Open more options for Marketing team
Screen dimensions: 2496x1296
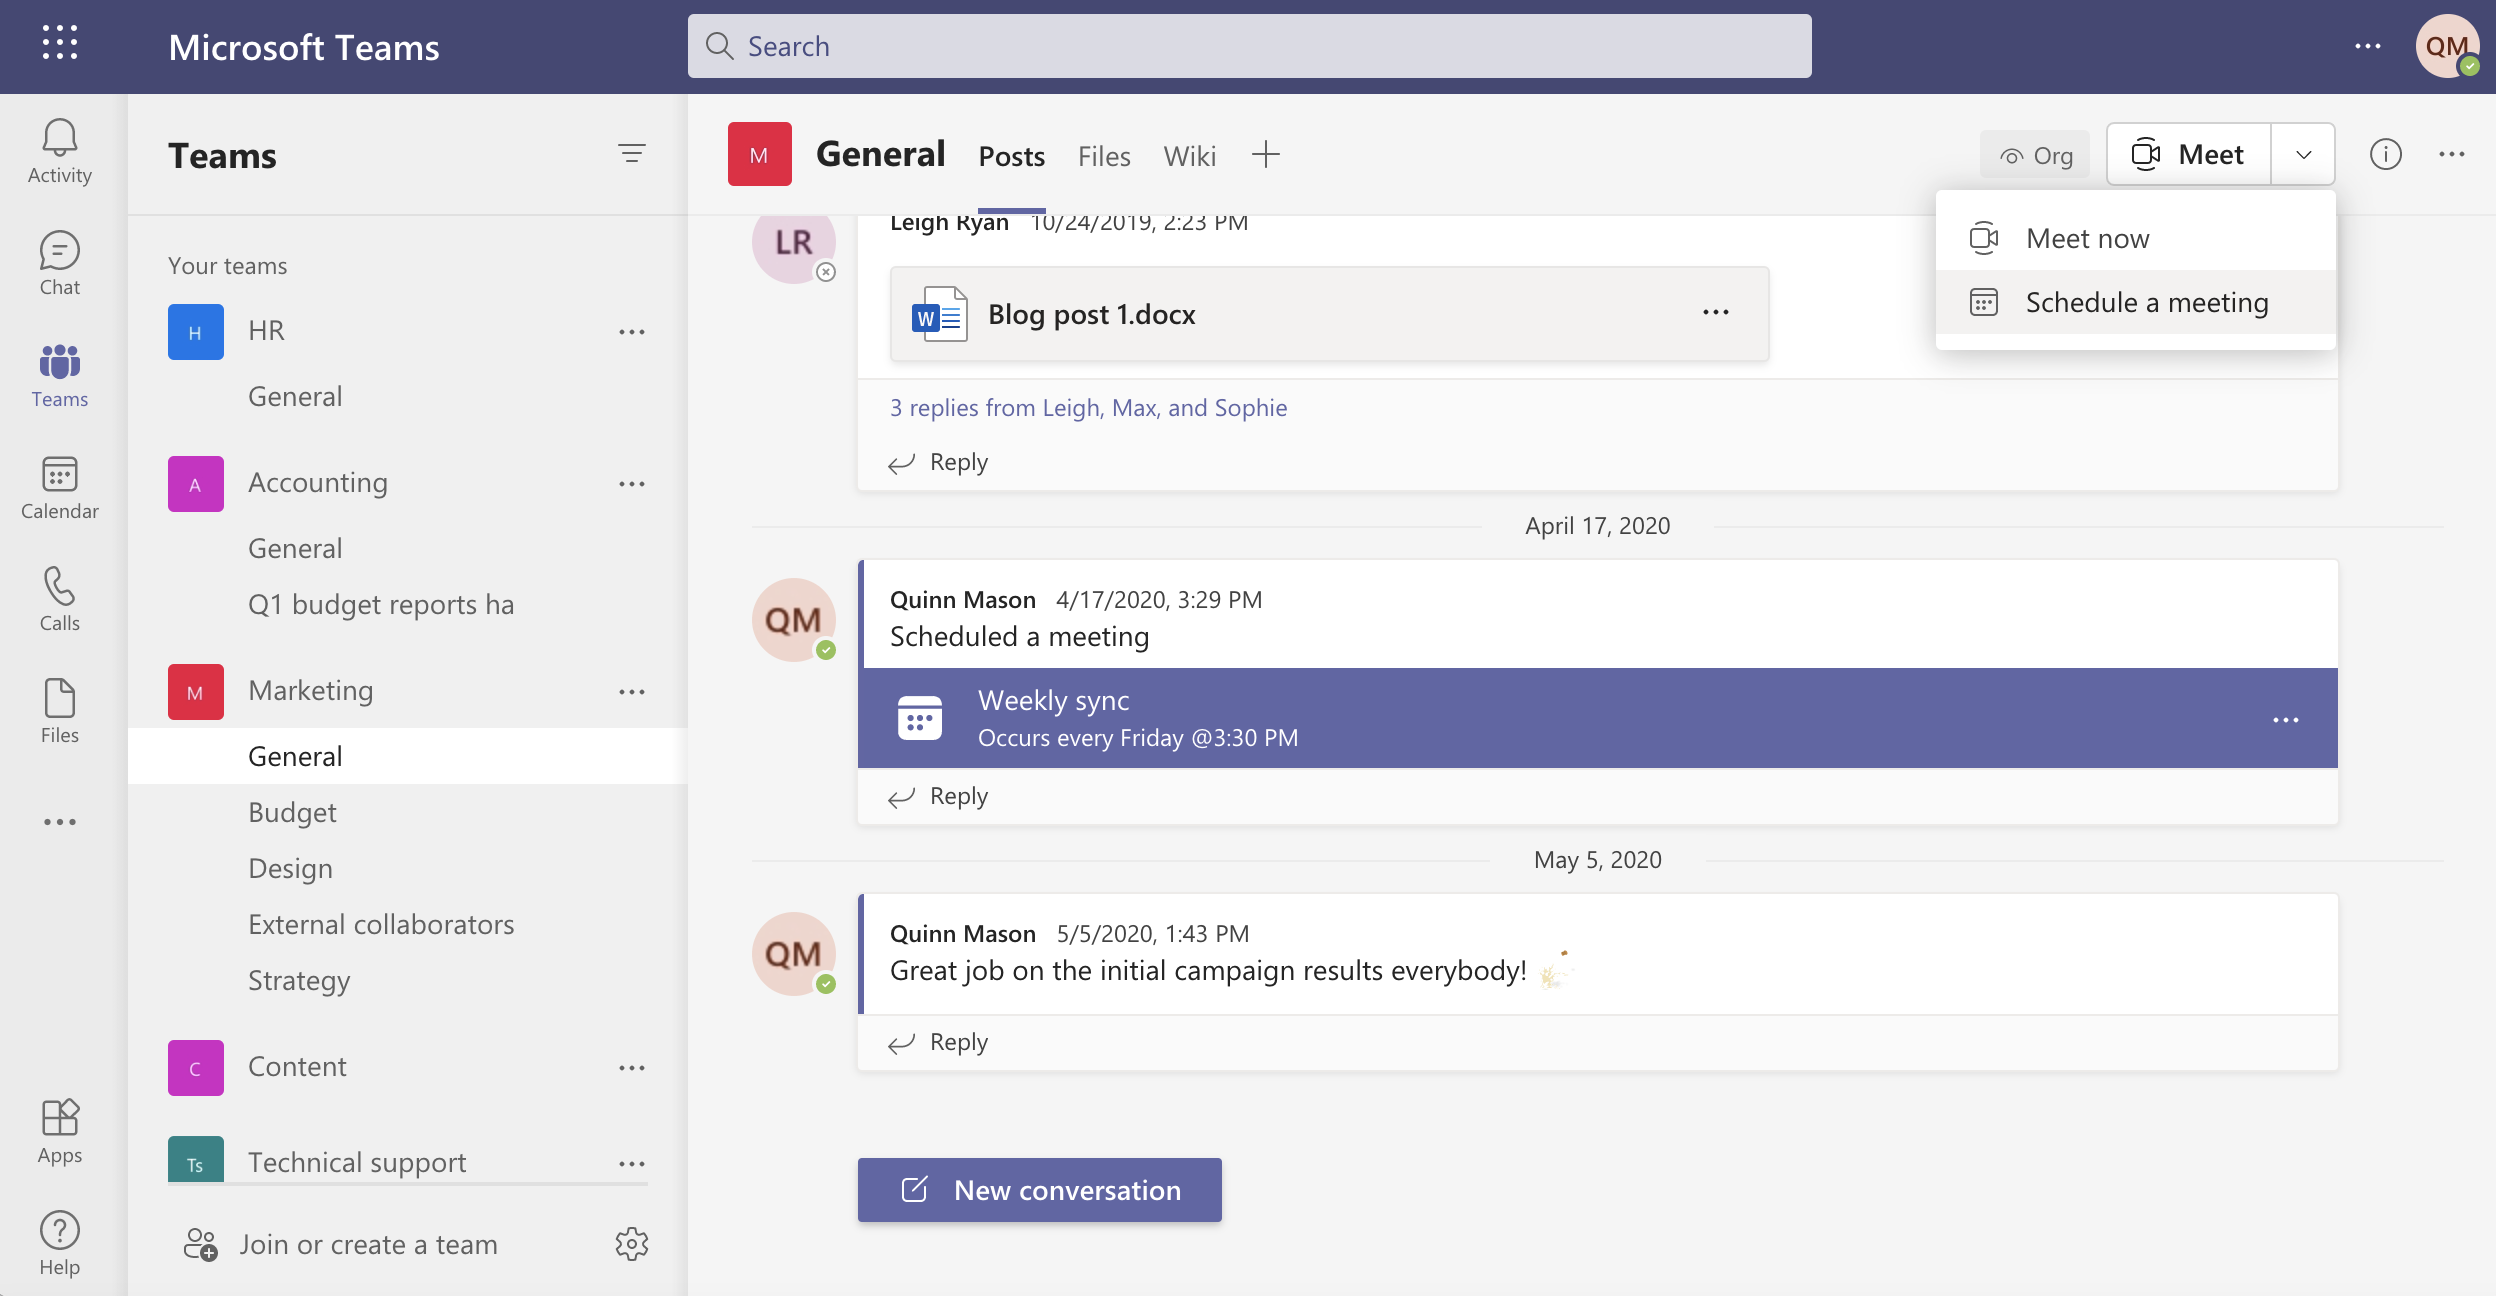coord(631,692)
